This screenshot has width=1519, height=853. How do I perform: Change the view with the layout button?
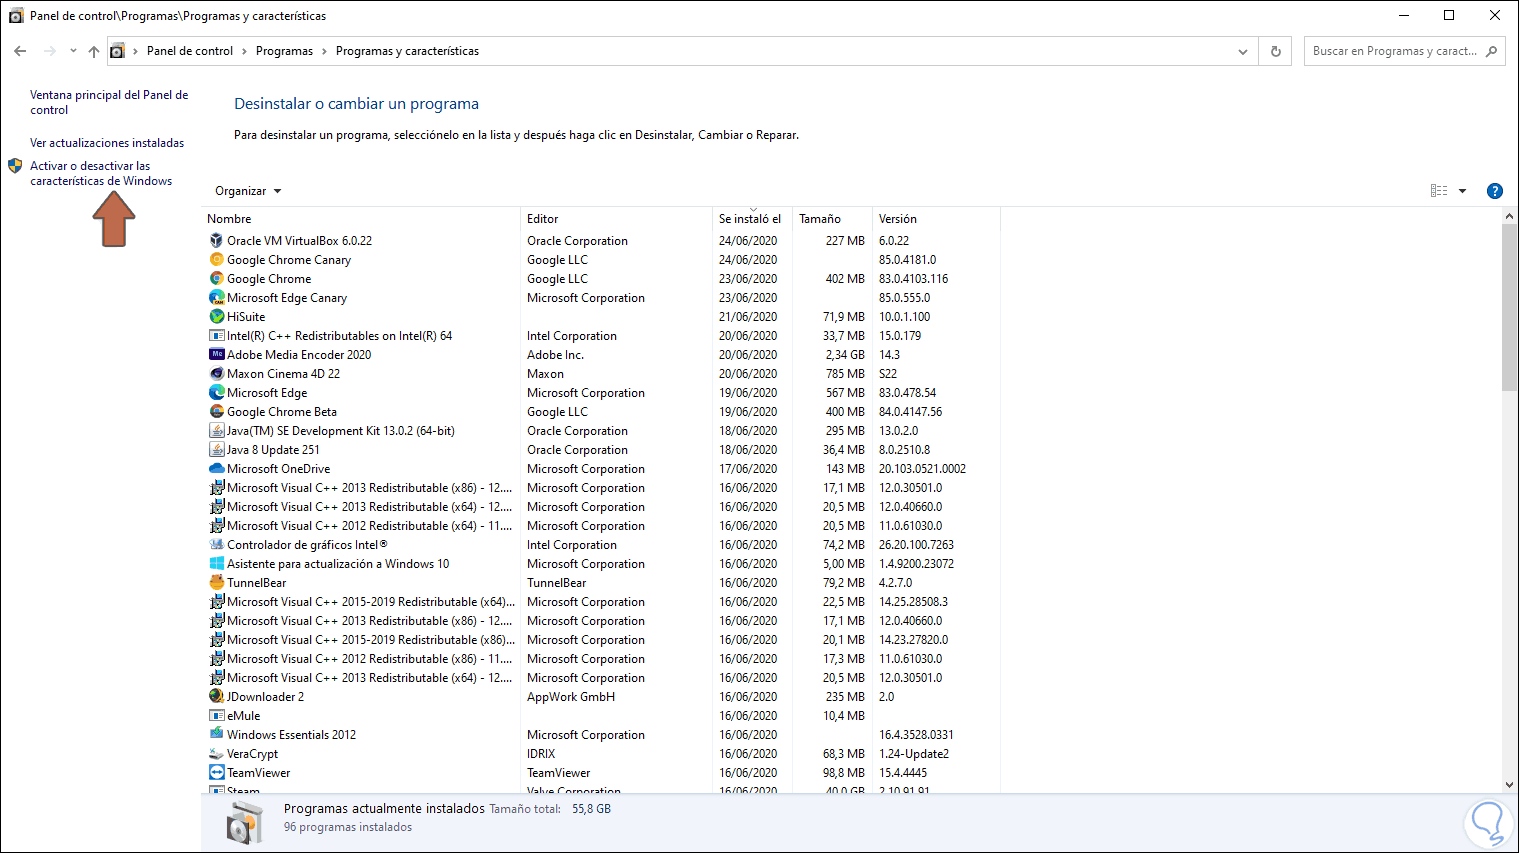tap(1439, 191)
